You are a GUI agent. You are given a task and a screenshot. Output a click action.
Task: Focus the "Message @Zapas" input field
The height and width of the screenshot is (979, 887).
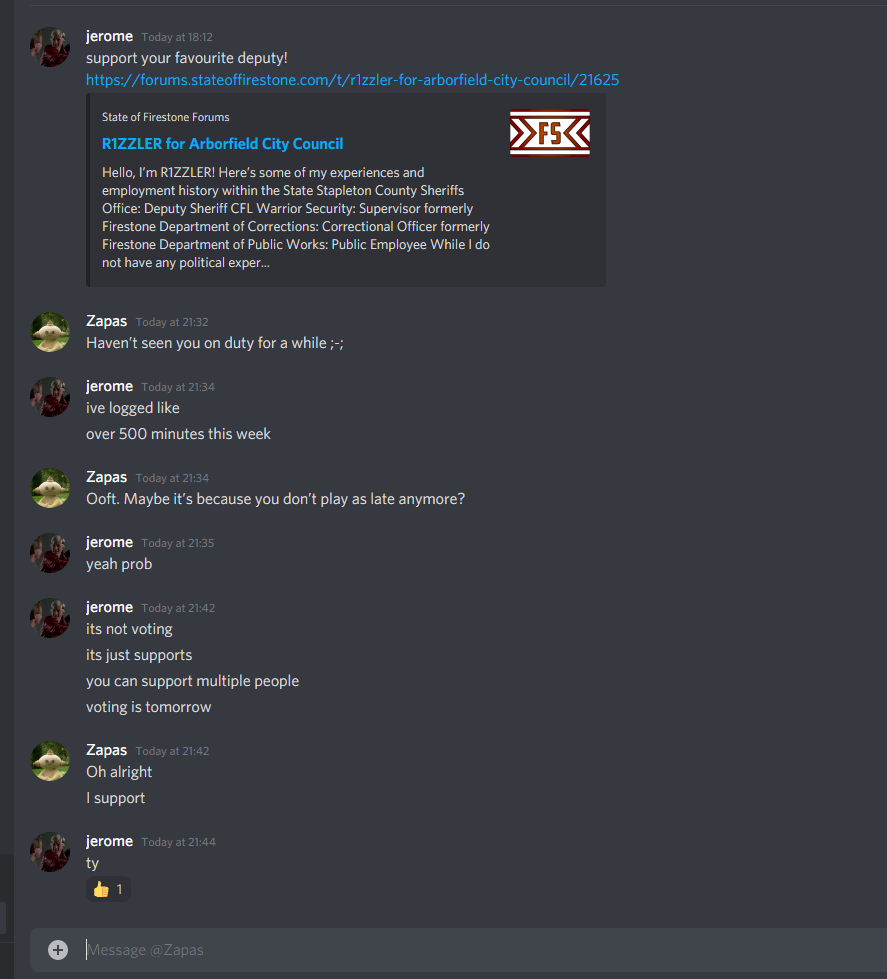(x=481, y=950)
